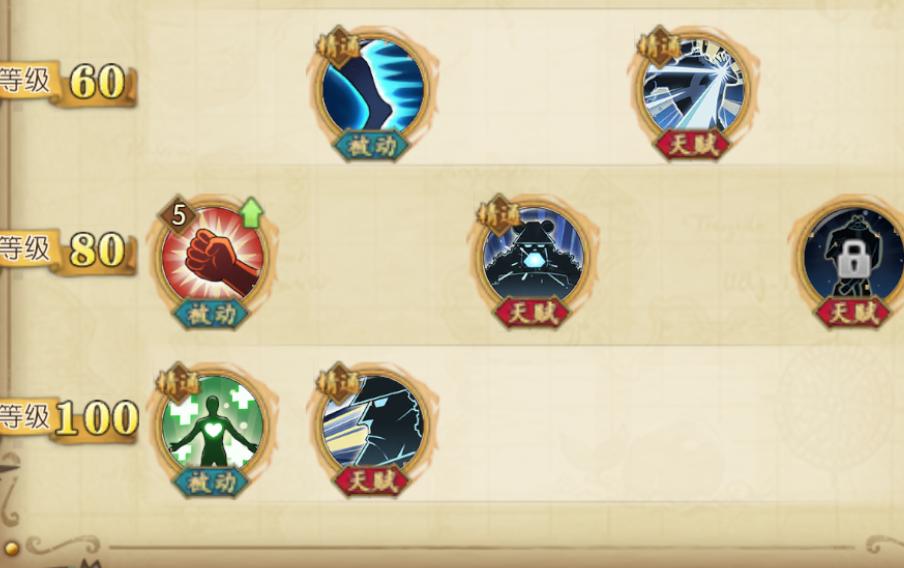Click 被动 label under leg kick skill
This screenshot has height=568, width=904.
tap(372, 146)
